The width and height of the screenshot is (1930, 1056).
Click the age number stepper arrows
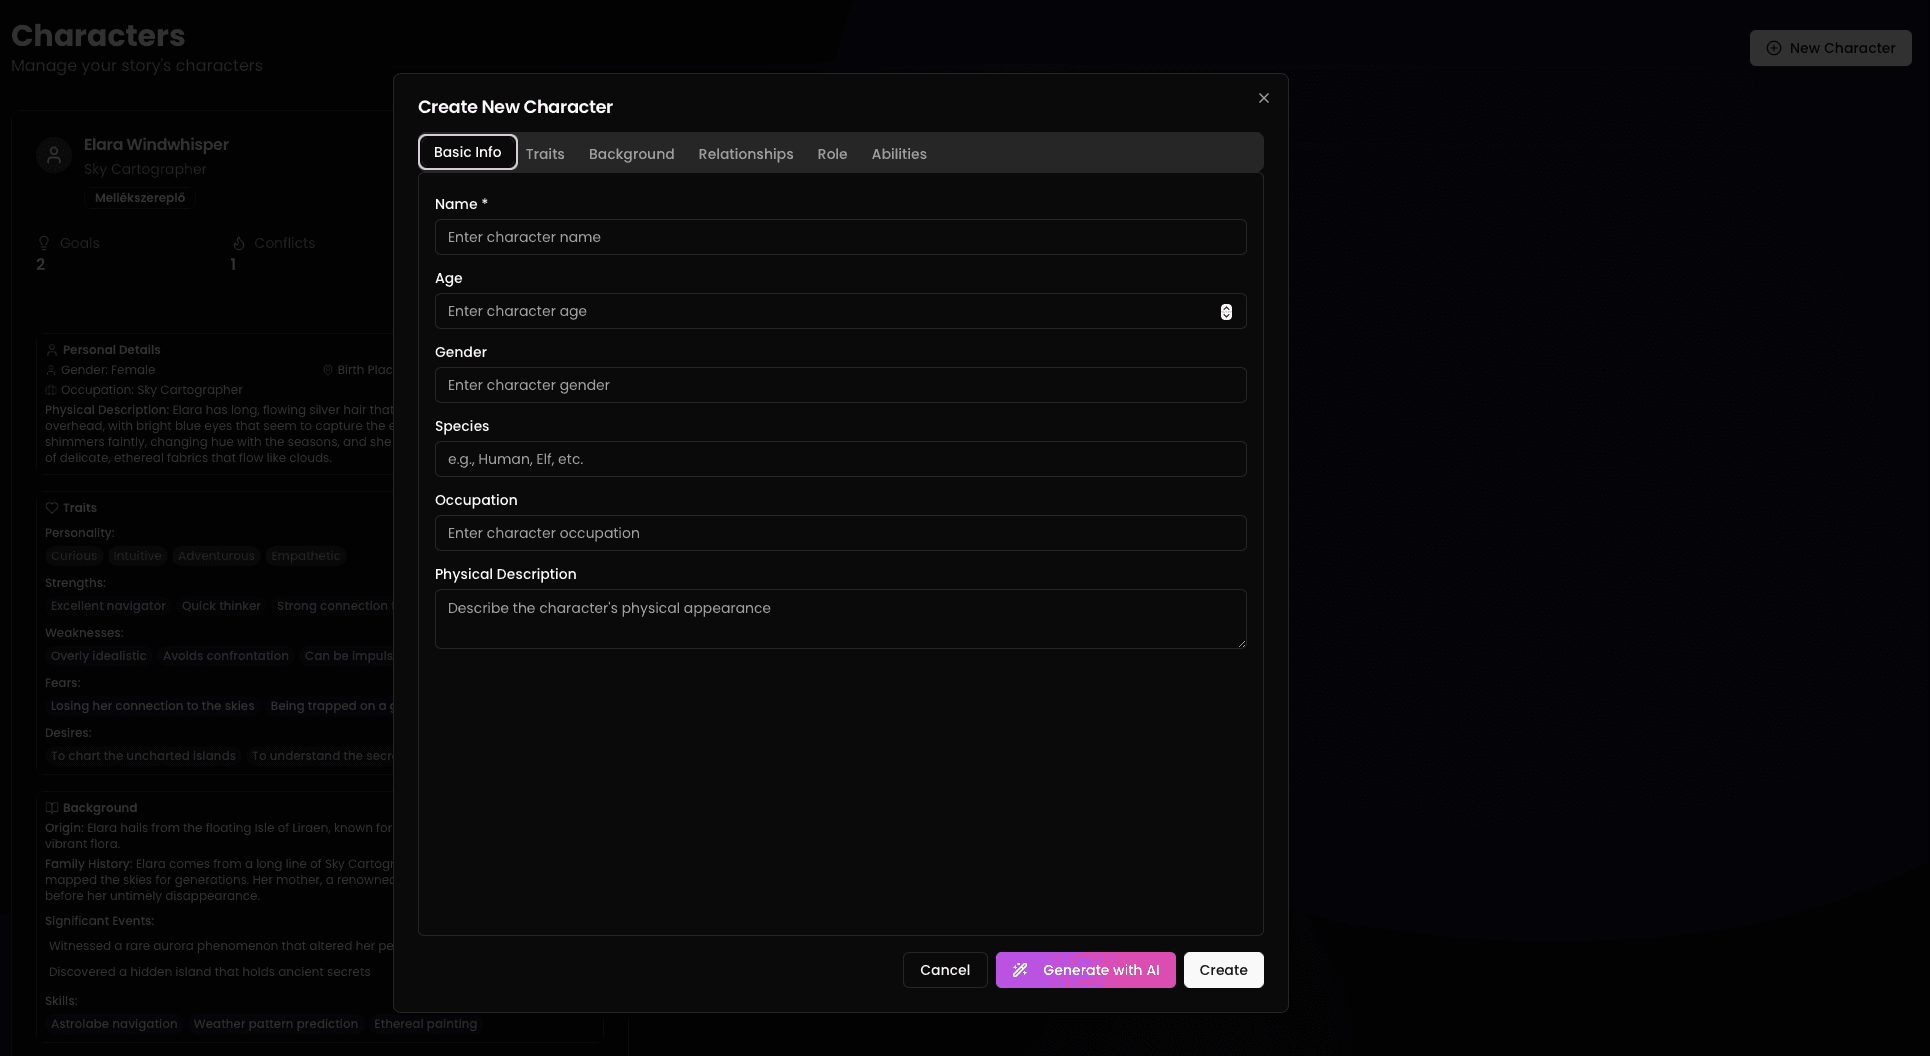[1226, 312]
